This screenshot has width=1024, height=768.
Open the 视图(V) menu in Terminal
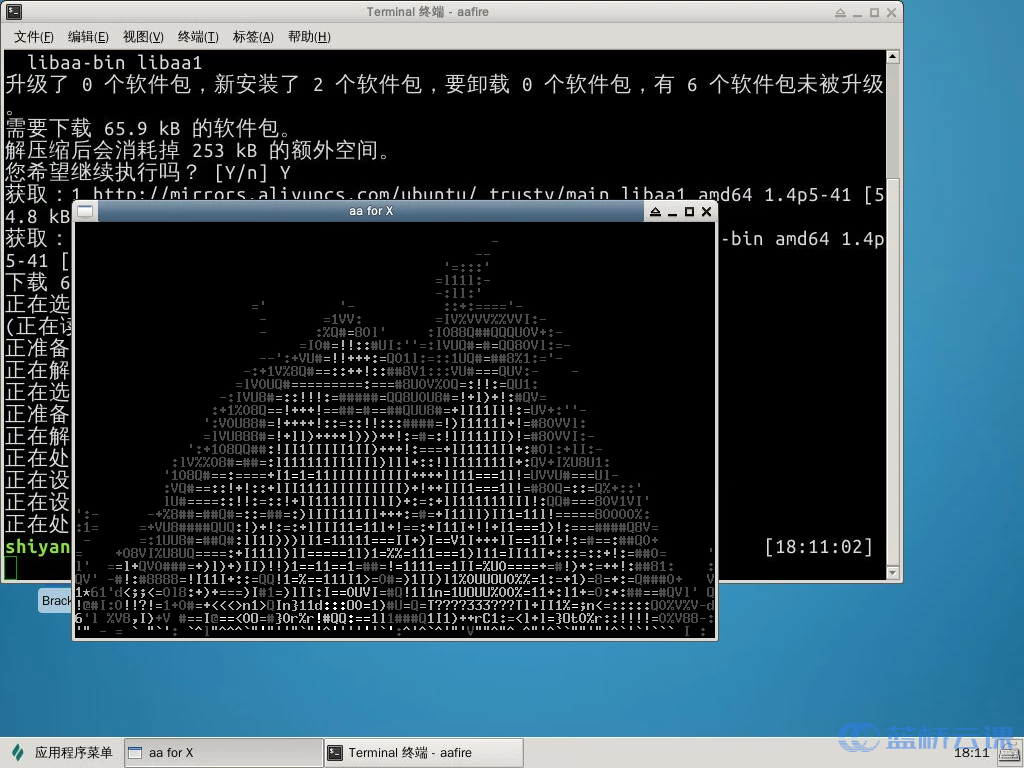143,37
